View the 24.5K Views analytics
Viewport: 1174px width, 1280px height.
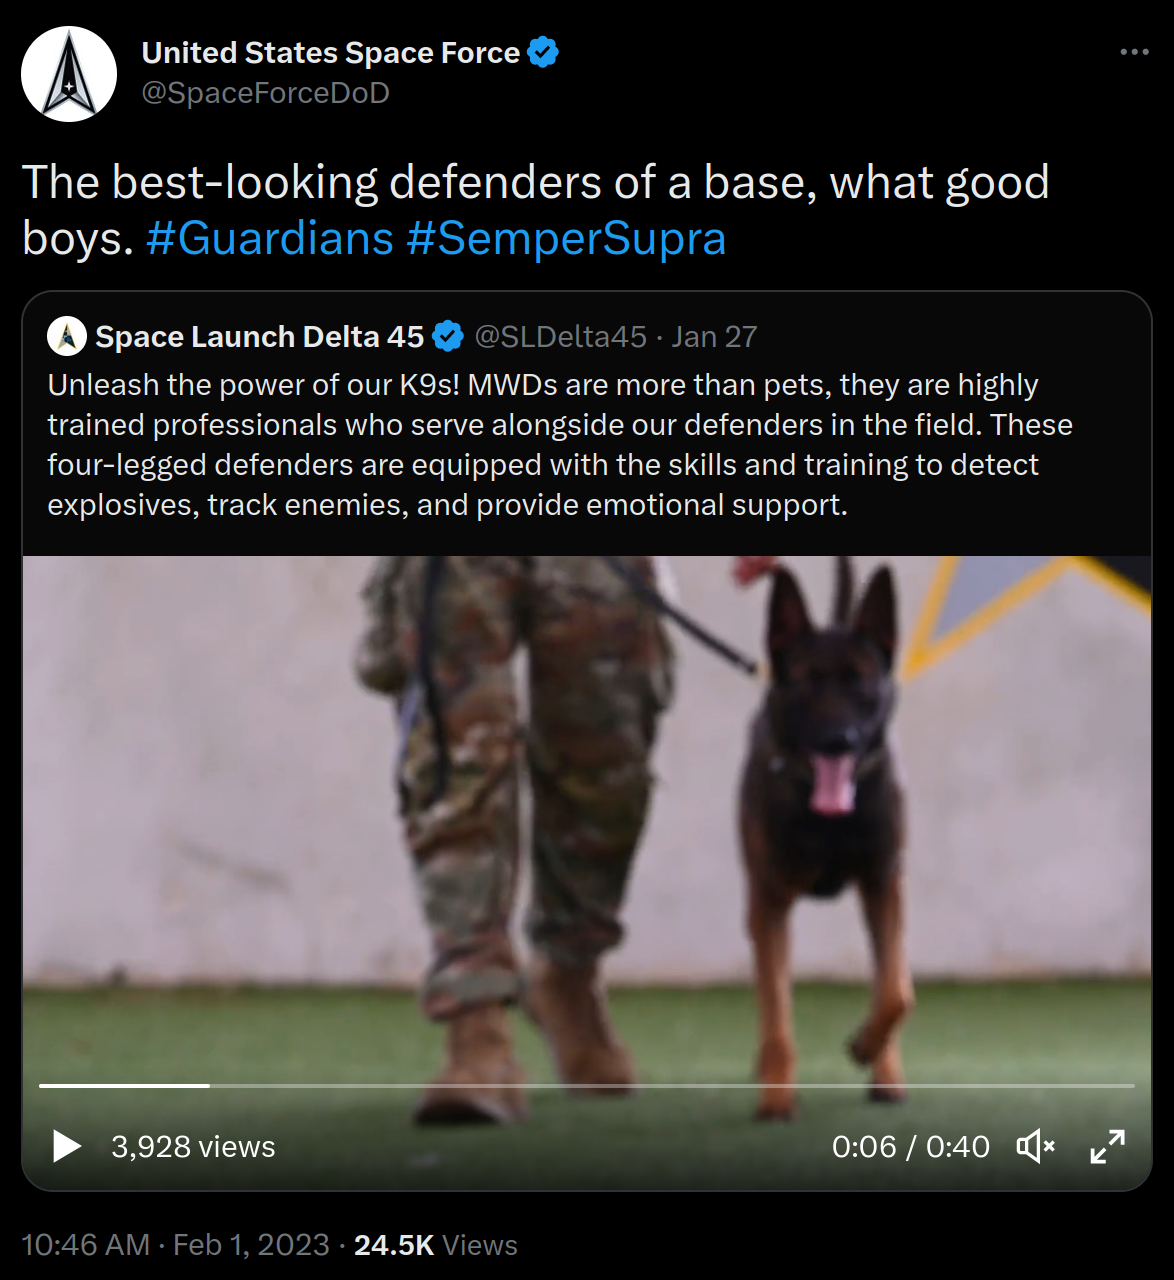436,1245
